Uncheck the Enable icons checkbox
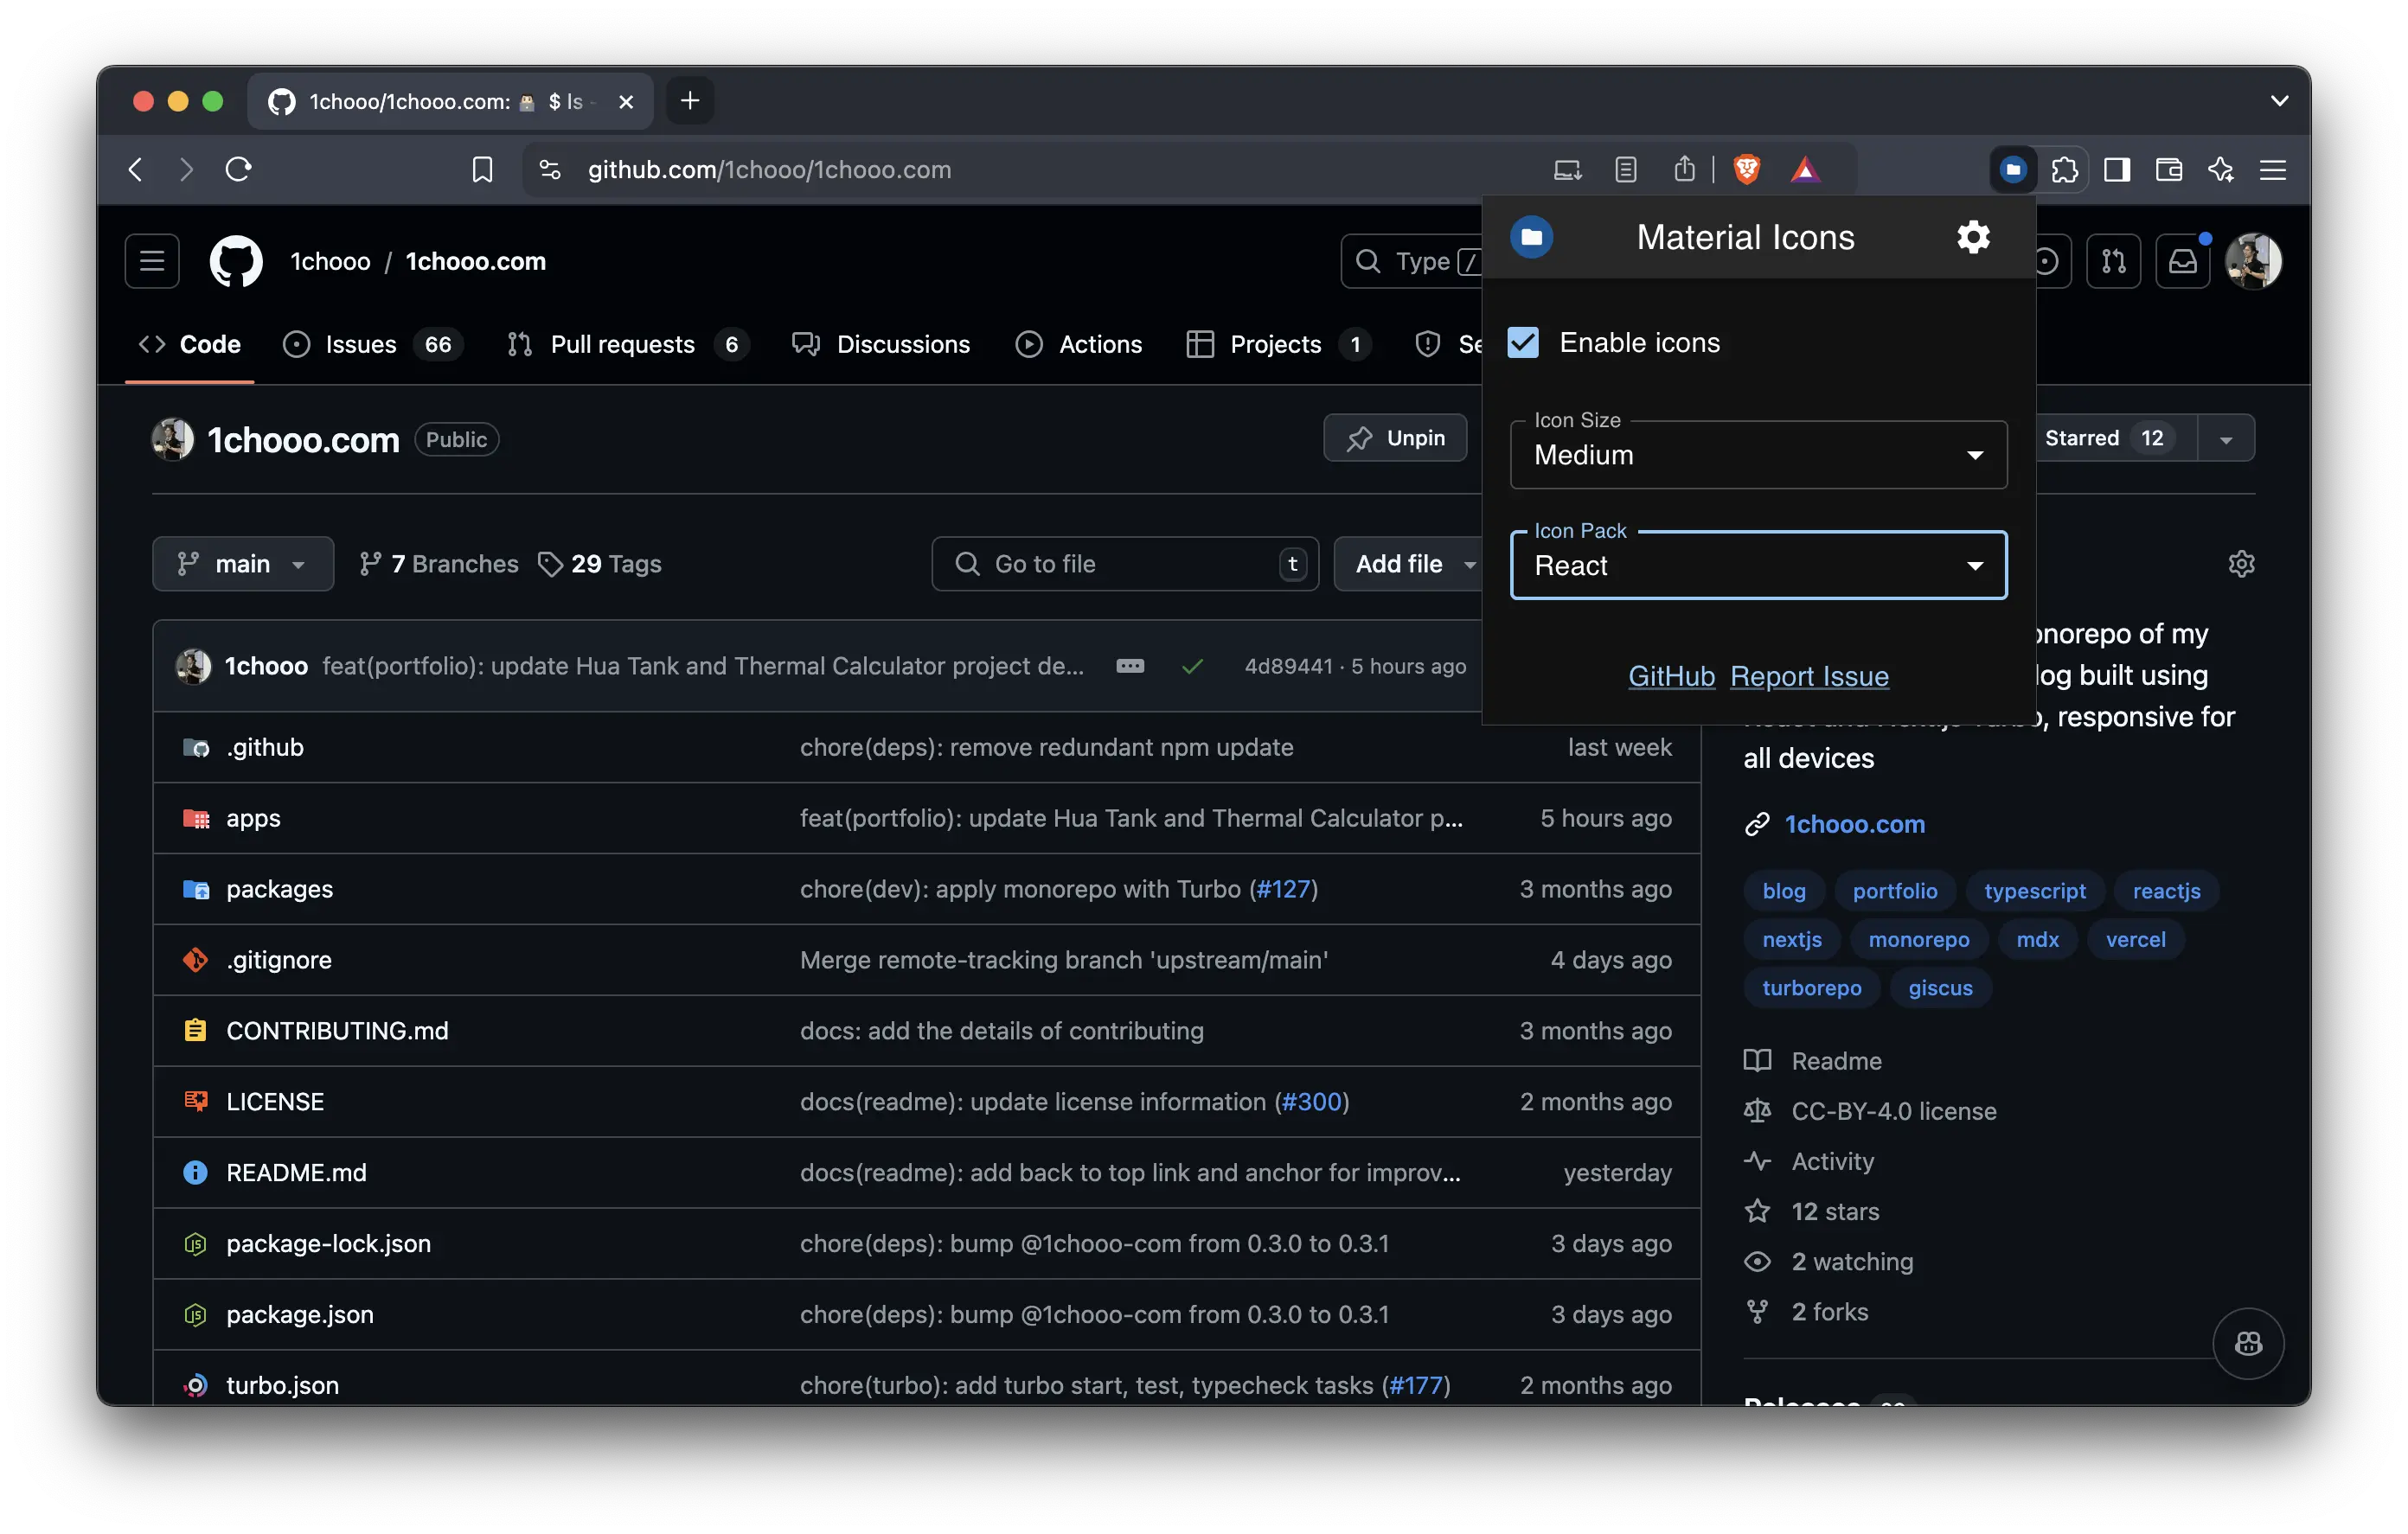 pyautogui.click(x=1523, y=343)
